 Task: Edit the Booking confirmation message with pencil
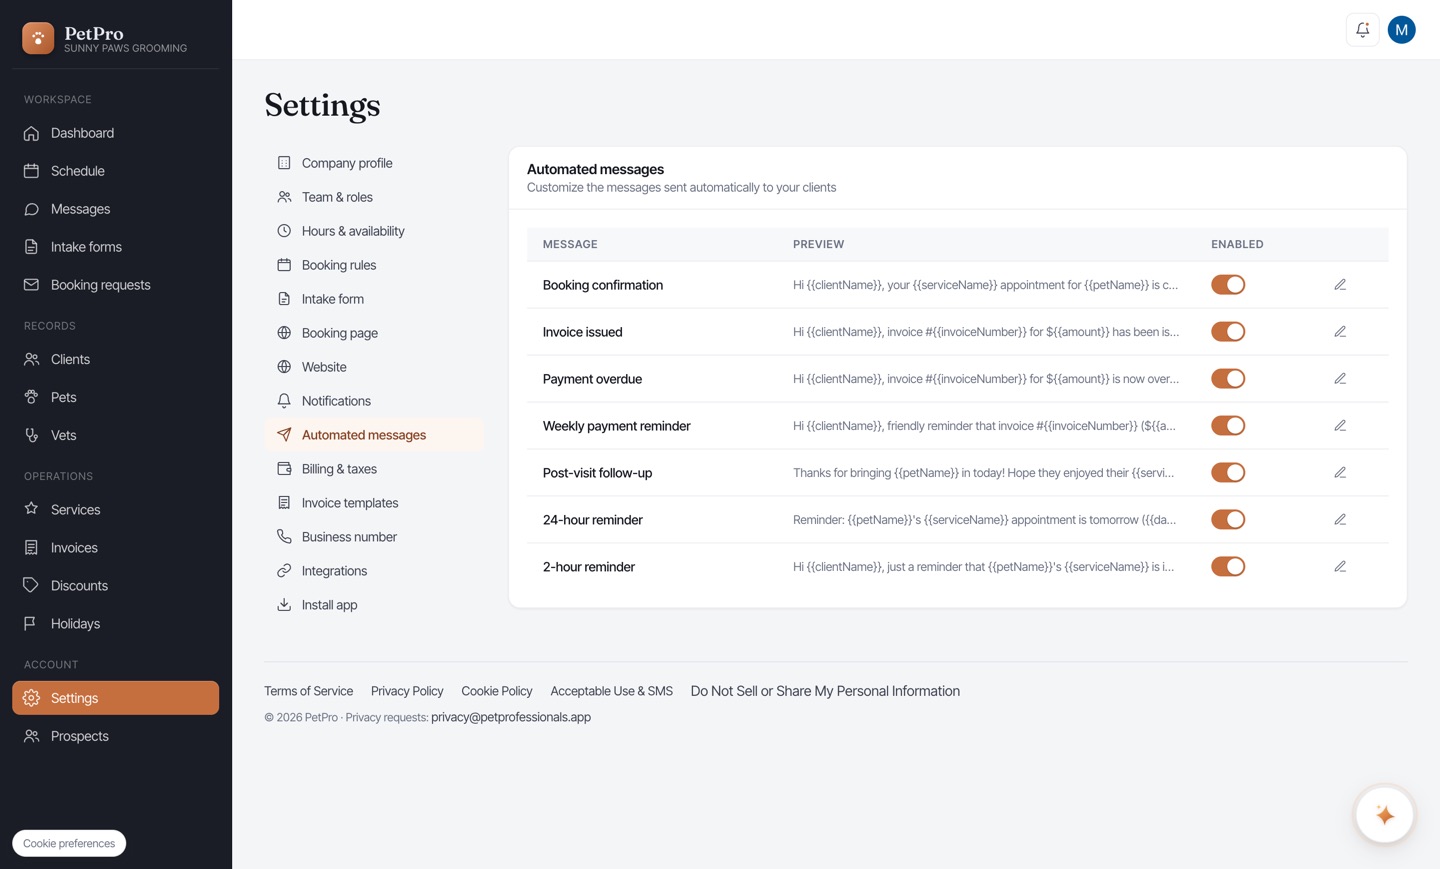(x=1340, y=285)
